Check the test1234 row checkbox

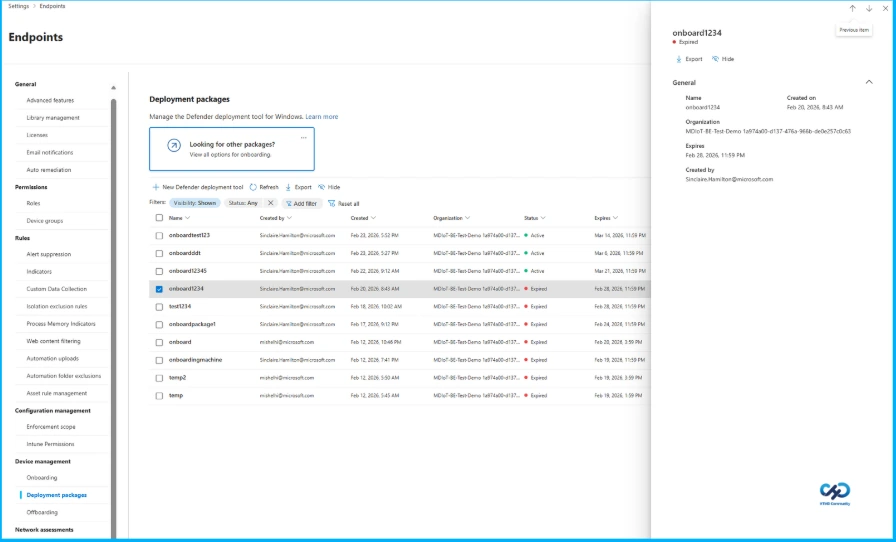[x=159, y=307]
